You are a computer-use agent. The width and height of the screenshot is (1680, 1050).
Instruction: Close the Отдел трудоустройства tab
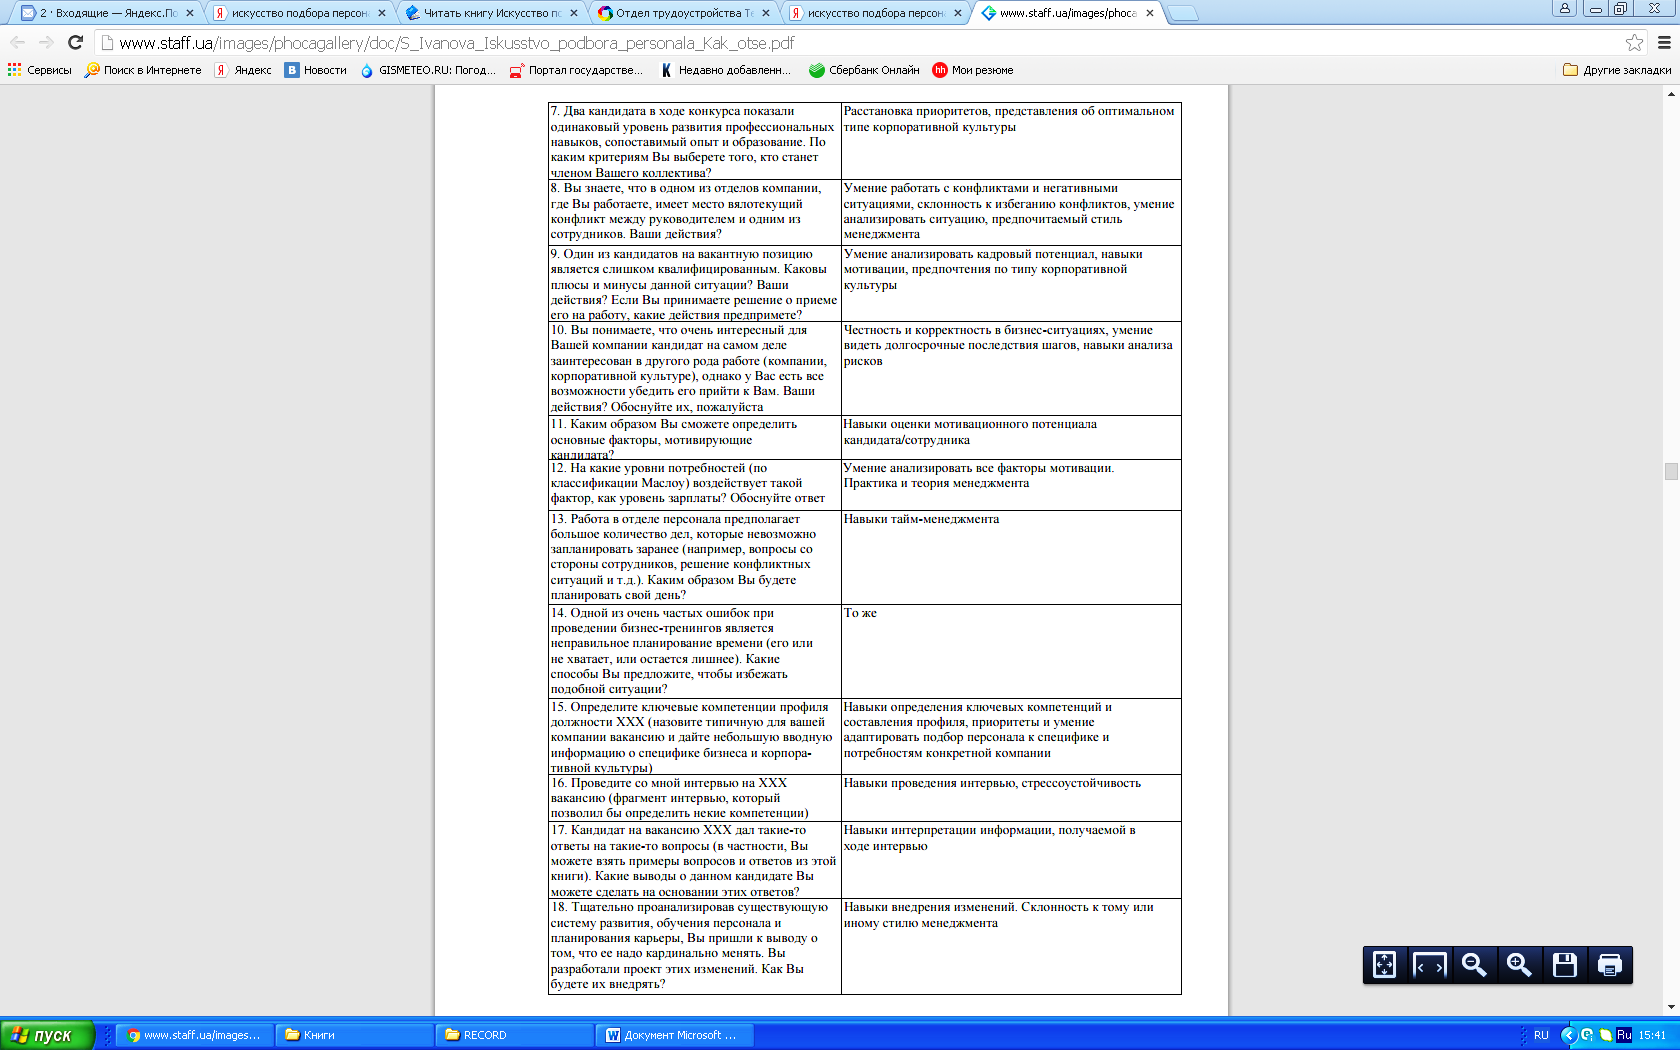pos(766,13)
